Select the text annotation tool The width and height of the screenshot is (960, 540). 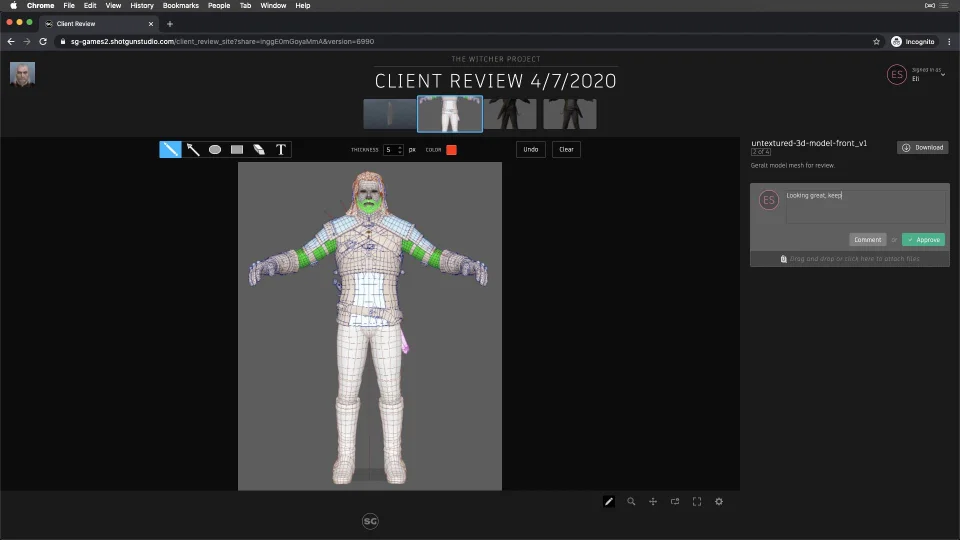[281, 149]
